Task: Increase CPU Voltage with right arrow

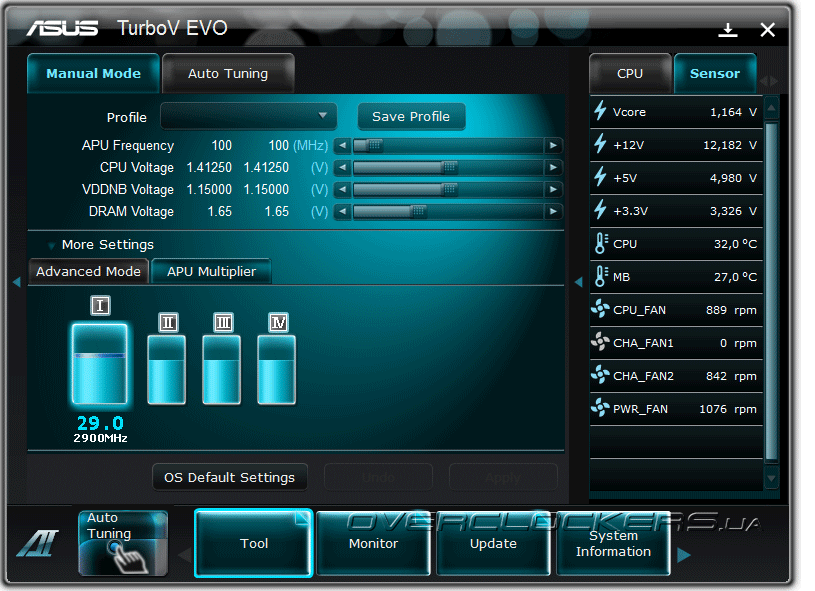Action: coord(554,167)
